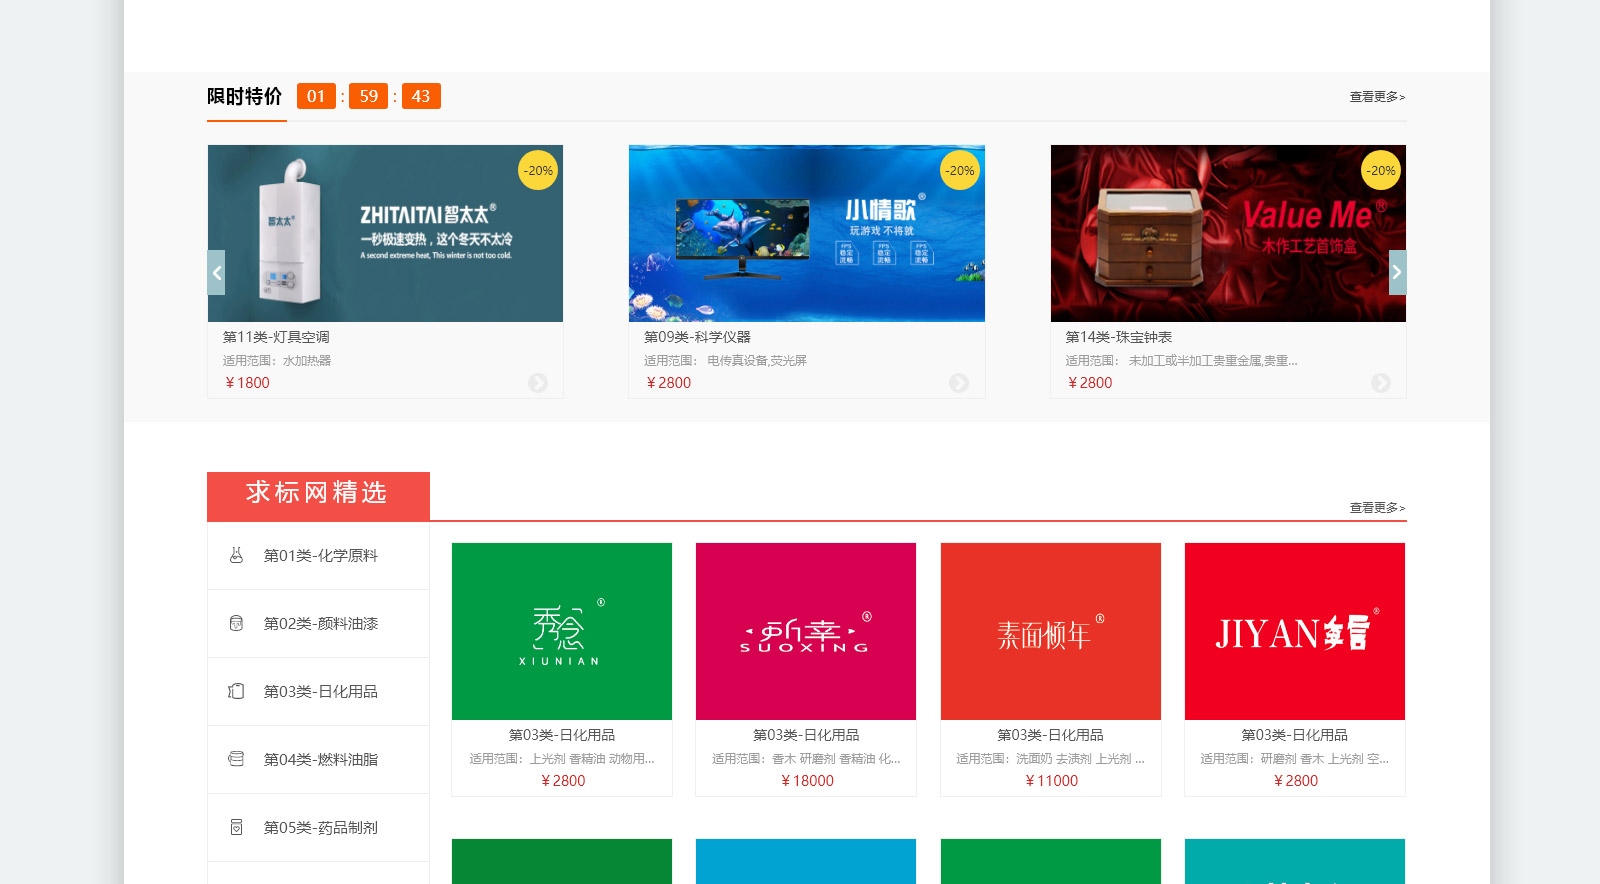The width and height of the screenshot is (1600, 884).
Task: Click the left carousel arrow
Action: pos(216,273)
